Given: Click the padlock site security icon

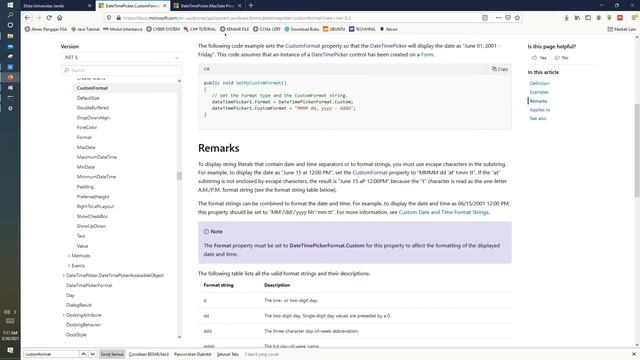Looking at the screenshot, I should click(x=118, y=18).
